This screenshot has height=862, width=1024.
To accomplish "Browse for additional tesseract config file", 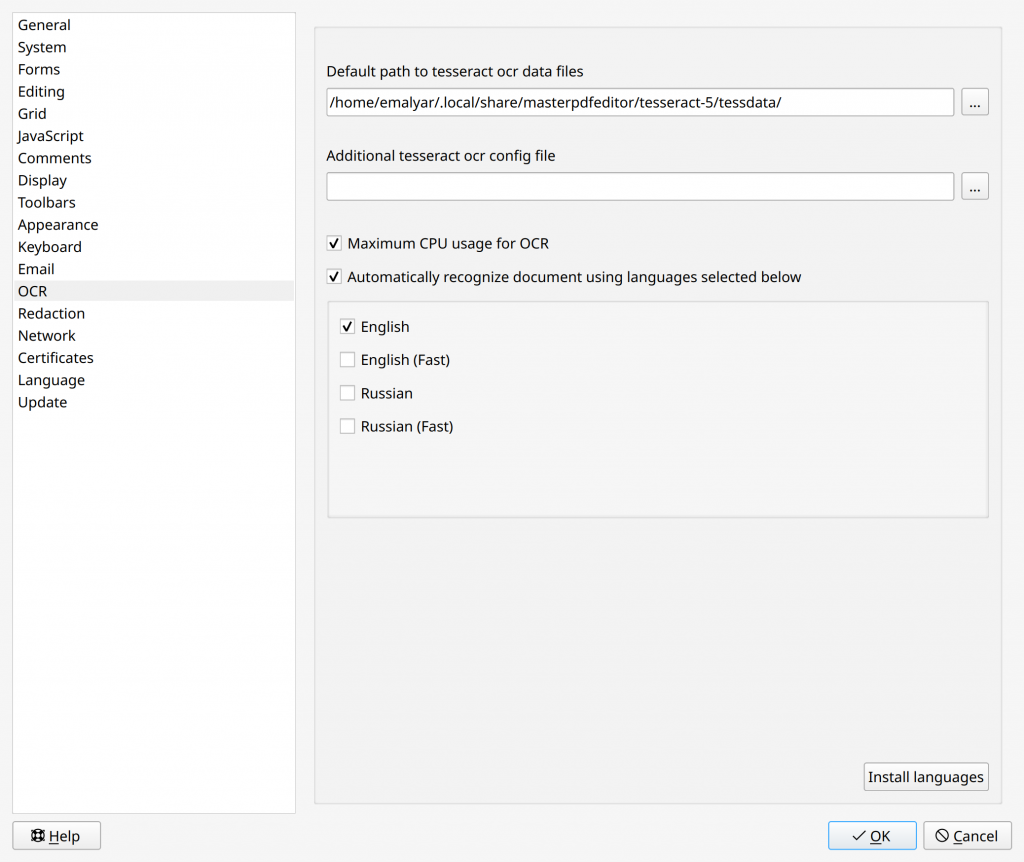I will coord(975,186).
